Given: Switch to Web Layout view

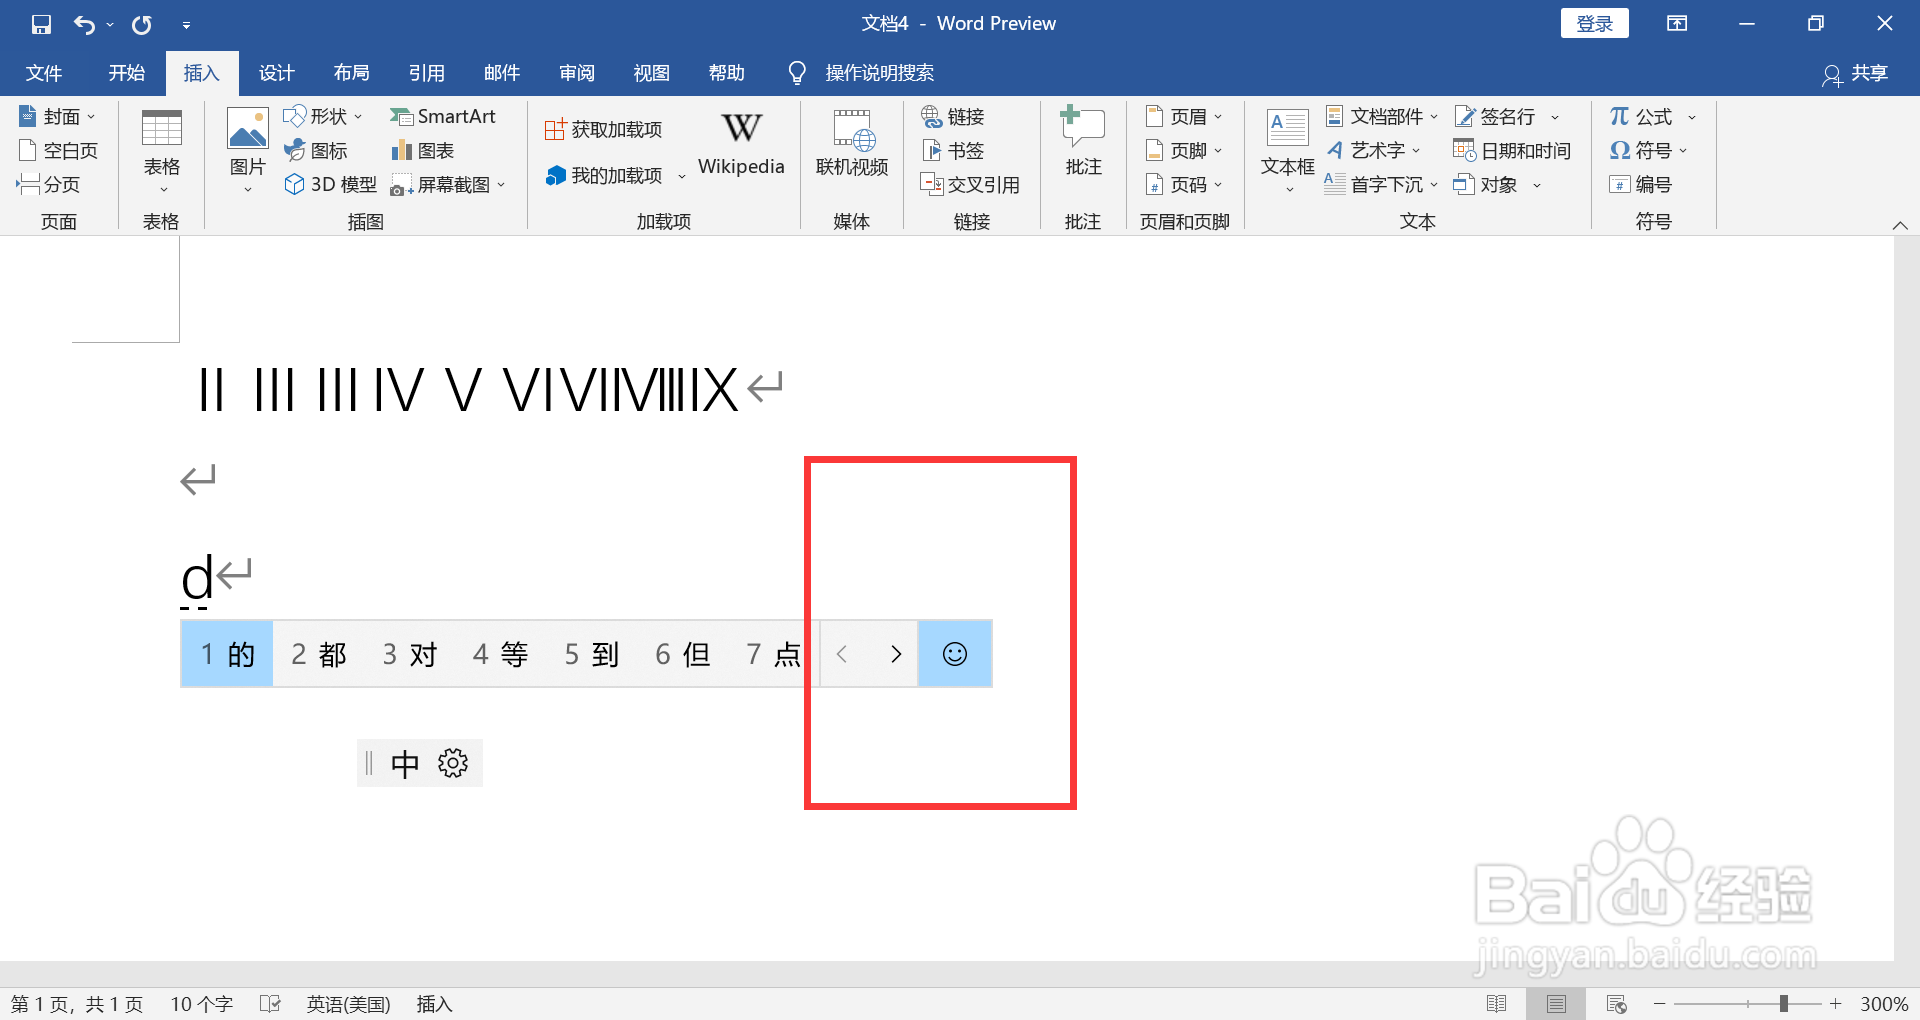Looking at the screenshot, I should click(1616, 1004).
